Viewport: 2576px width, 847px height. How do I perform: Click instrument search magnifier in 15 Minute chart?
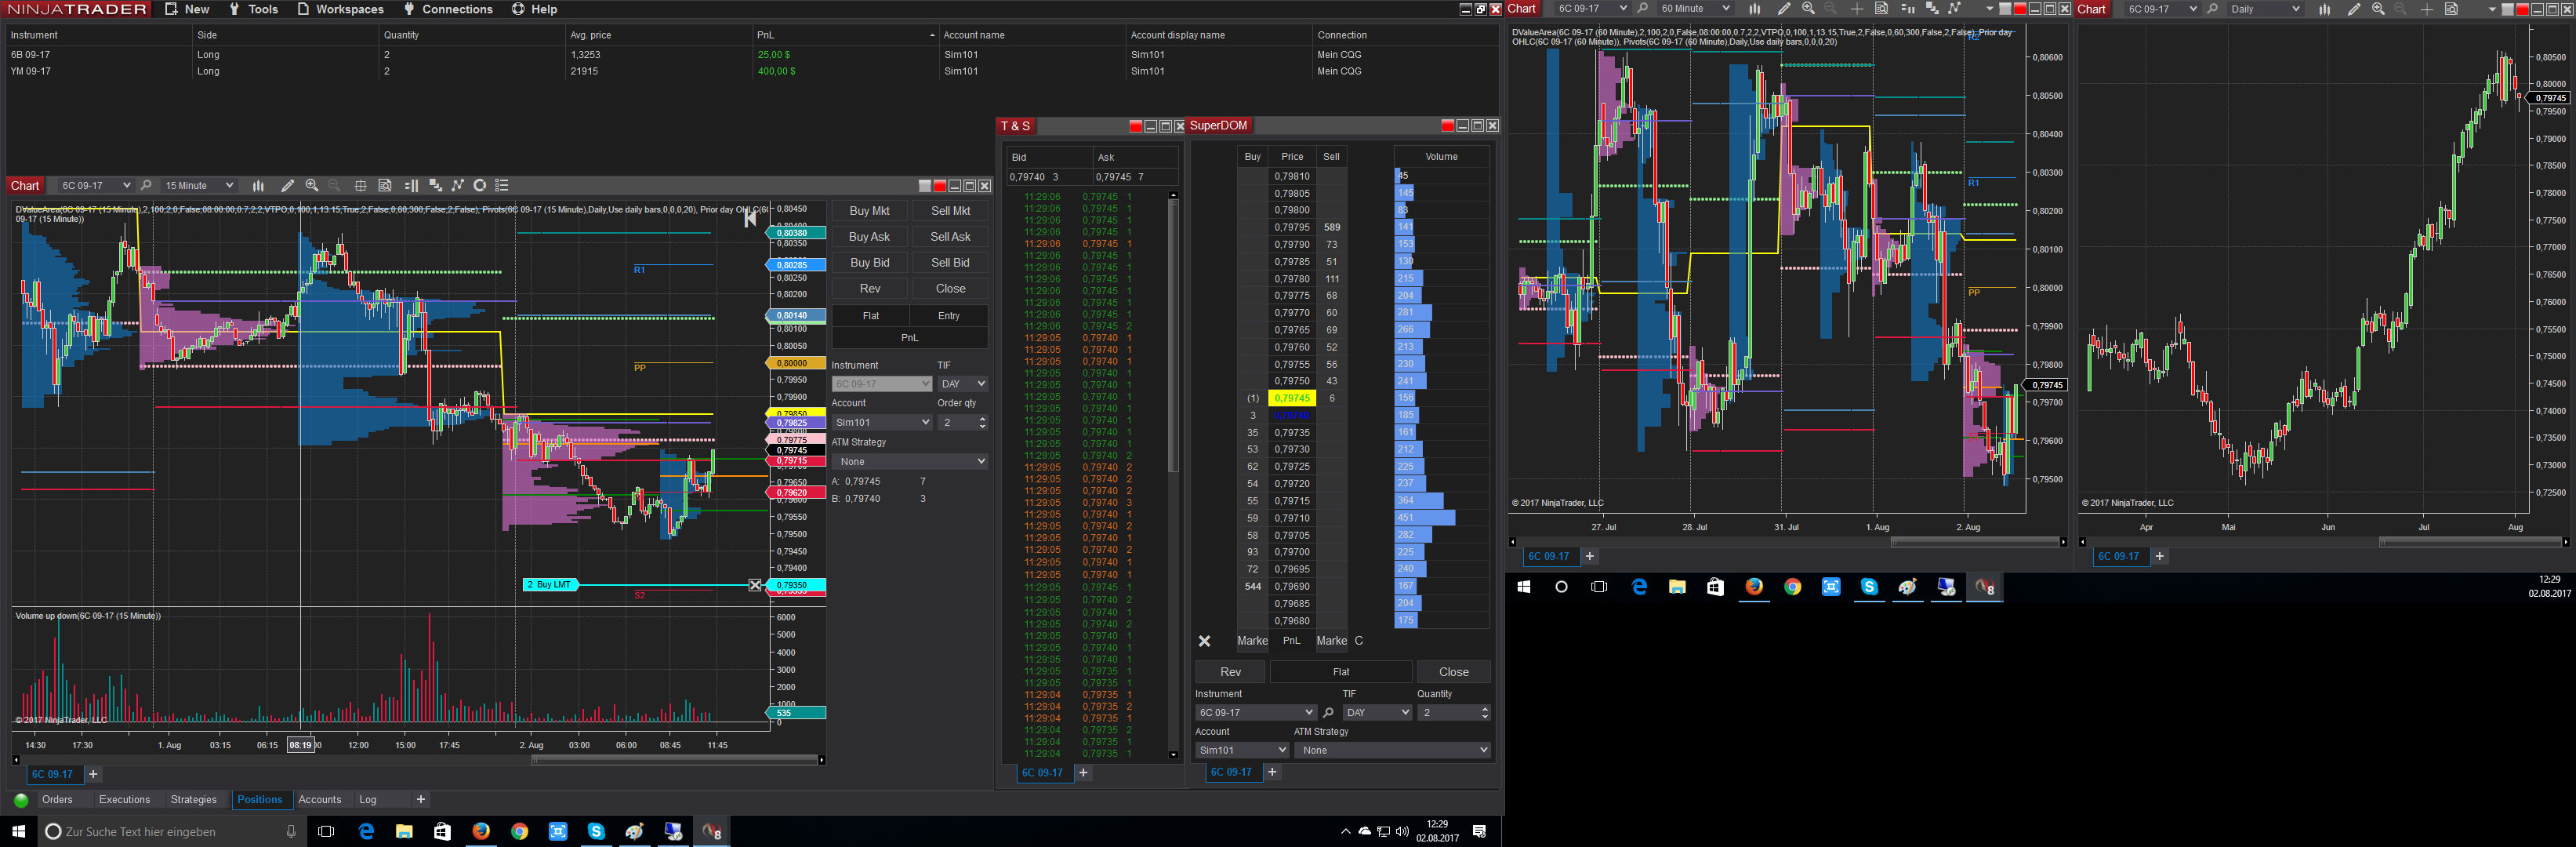point(146,186)
